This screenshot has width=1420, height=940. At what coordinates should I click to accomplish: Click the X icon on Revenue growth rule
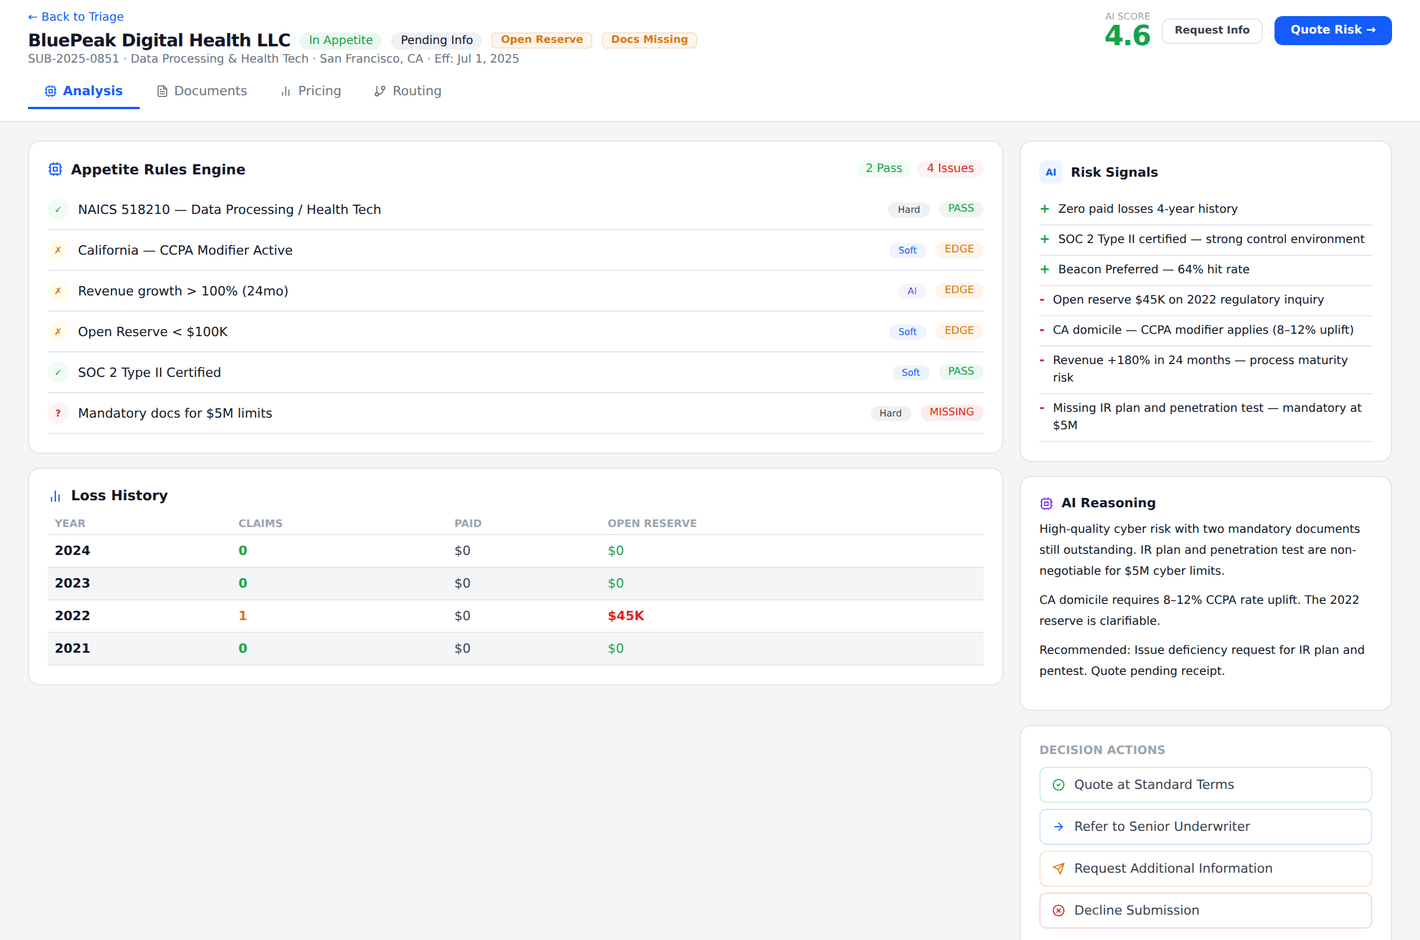58,291
